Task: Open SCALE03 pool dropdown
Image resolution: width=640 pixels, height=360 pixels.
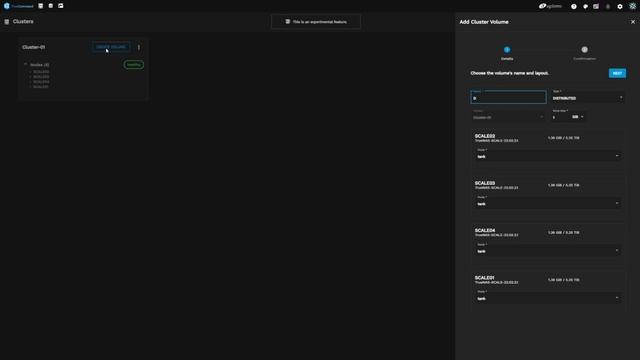Action: pos(547,202)
